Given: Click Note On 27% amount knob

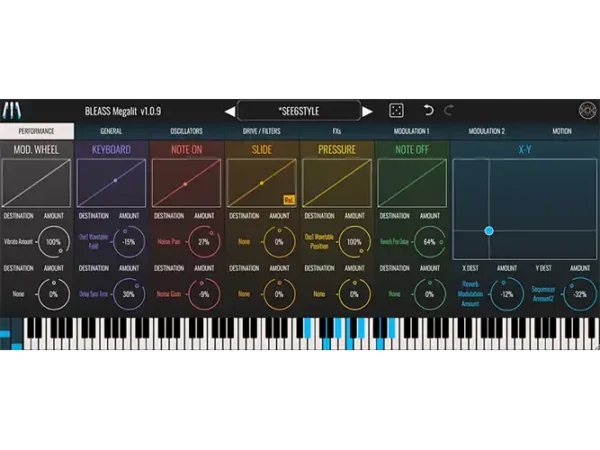Looking at the screenshot, I should tap(204, 242).
